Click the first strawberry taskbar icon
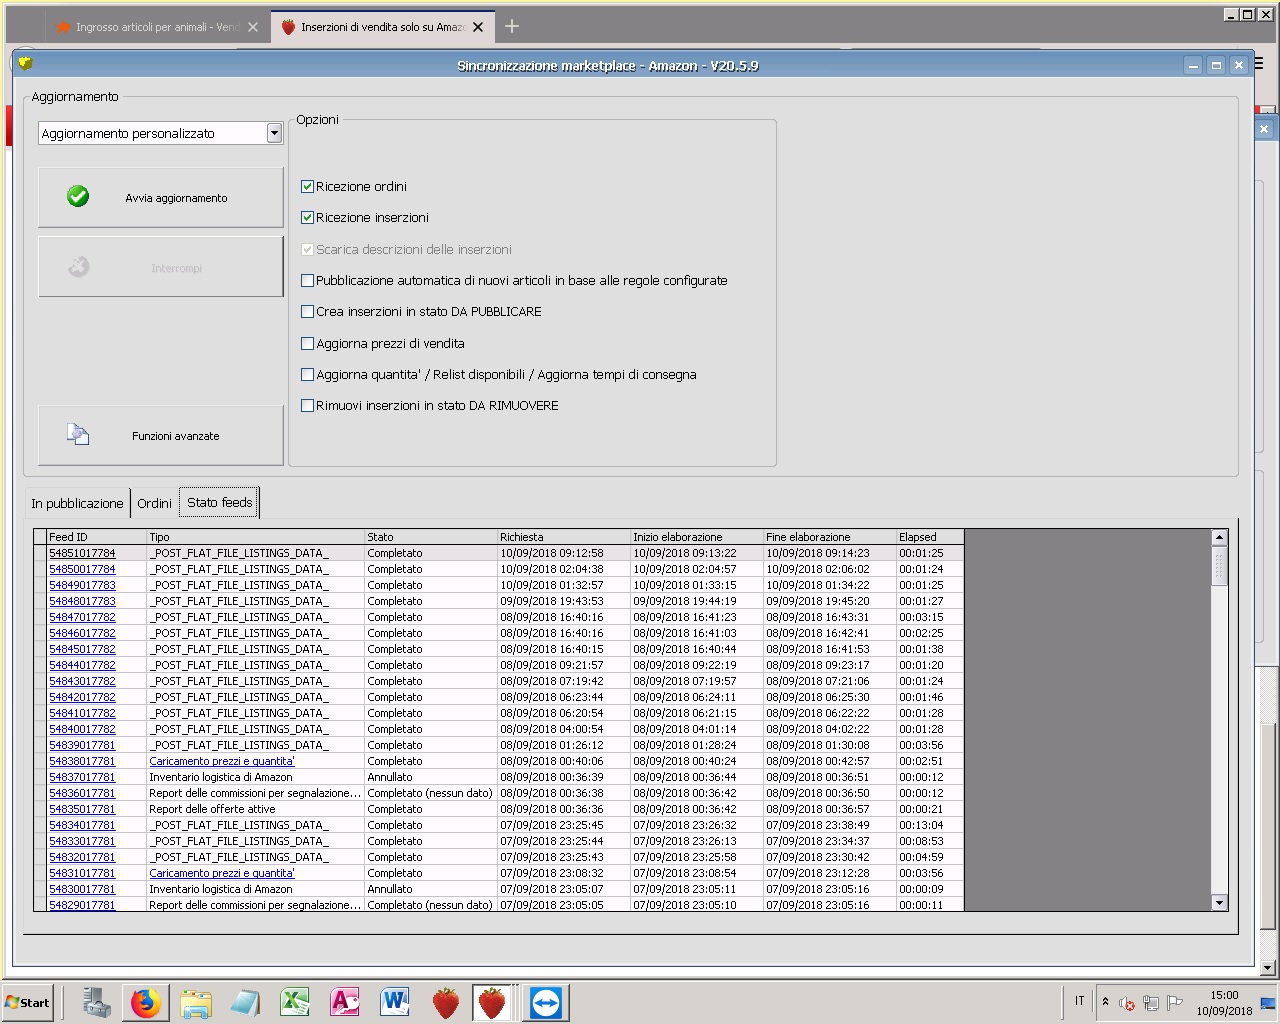 pos(445,1003)
